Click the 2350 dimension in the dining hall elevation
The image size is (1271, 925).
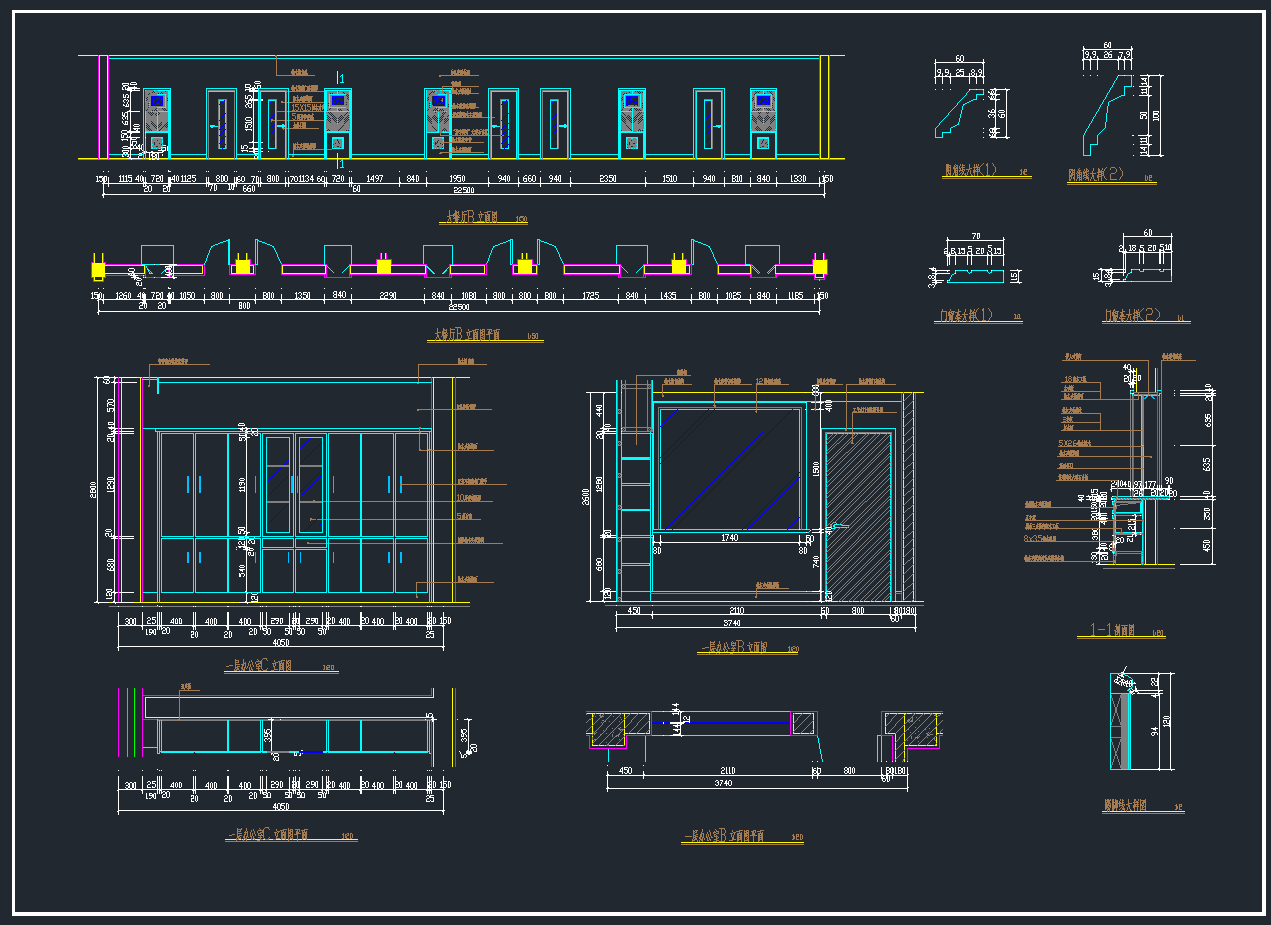tap(607, 179)
